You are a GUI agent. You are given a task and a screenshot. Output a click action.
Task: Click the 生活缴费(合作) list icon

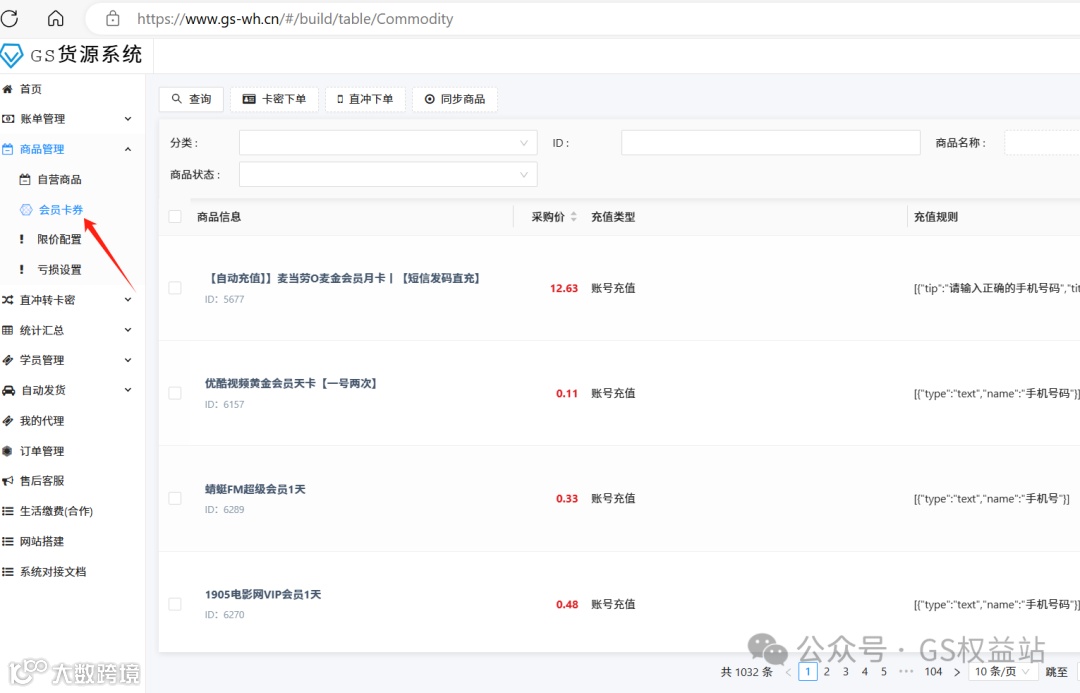(x=8, y=510)
